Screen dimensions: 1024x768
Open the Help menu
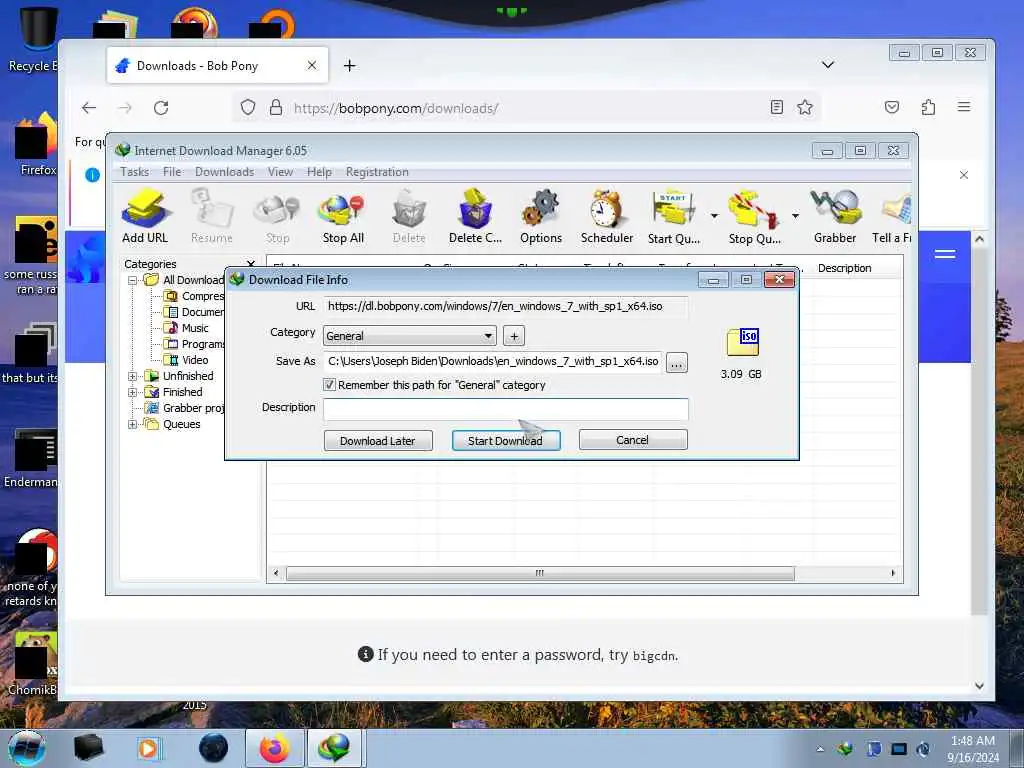click(x=319, y=172)
